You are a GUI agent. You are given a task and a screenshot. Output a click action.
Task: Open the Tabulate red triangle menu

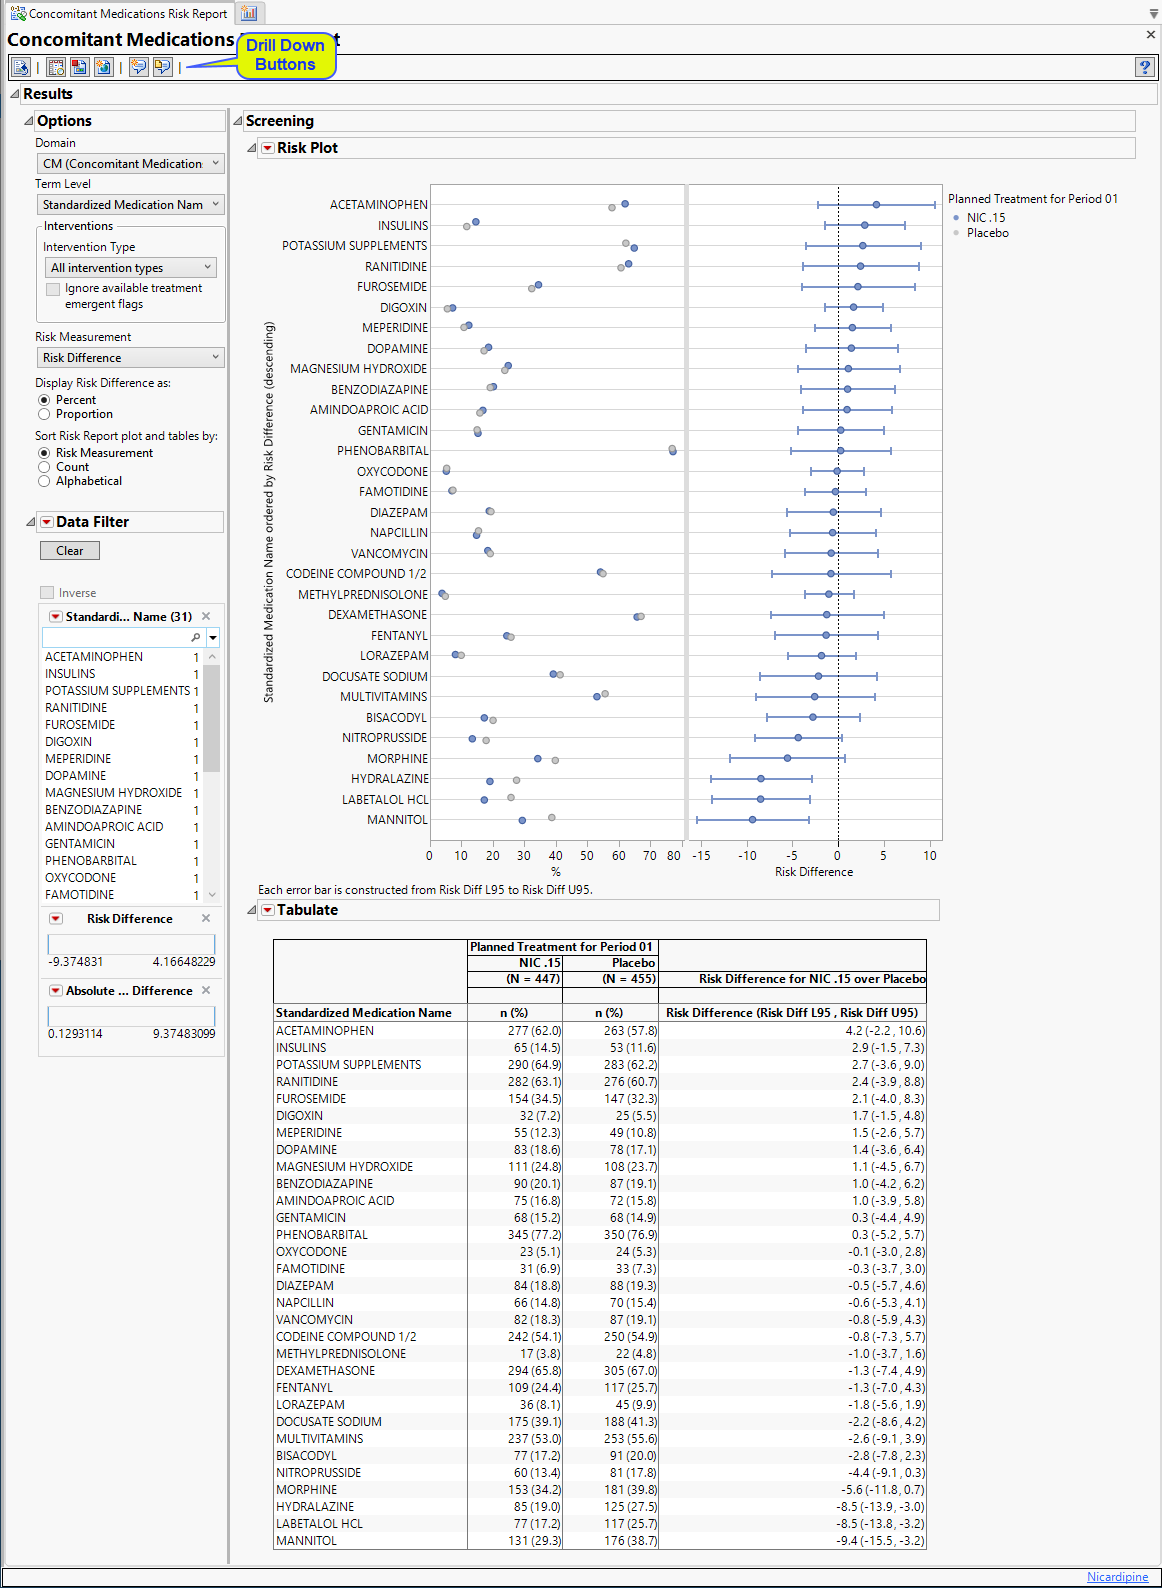click(267, 910)
